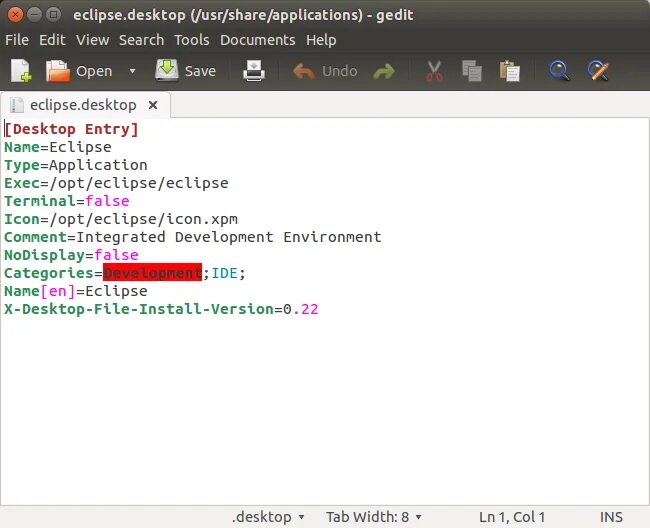
Task: Expand the Open recent files dropdown arrow
Action: point(132,71)
